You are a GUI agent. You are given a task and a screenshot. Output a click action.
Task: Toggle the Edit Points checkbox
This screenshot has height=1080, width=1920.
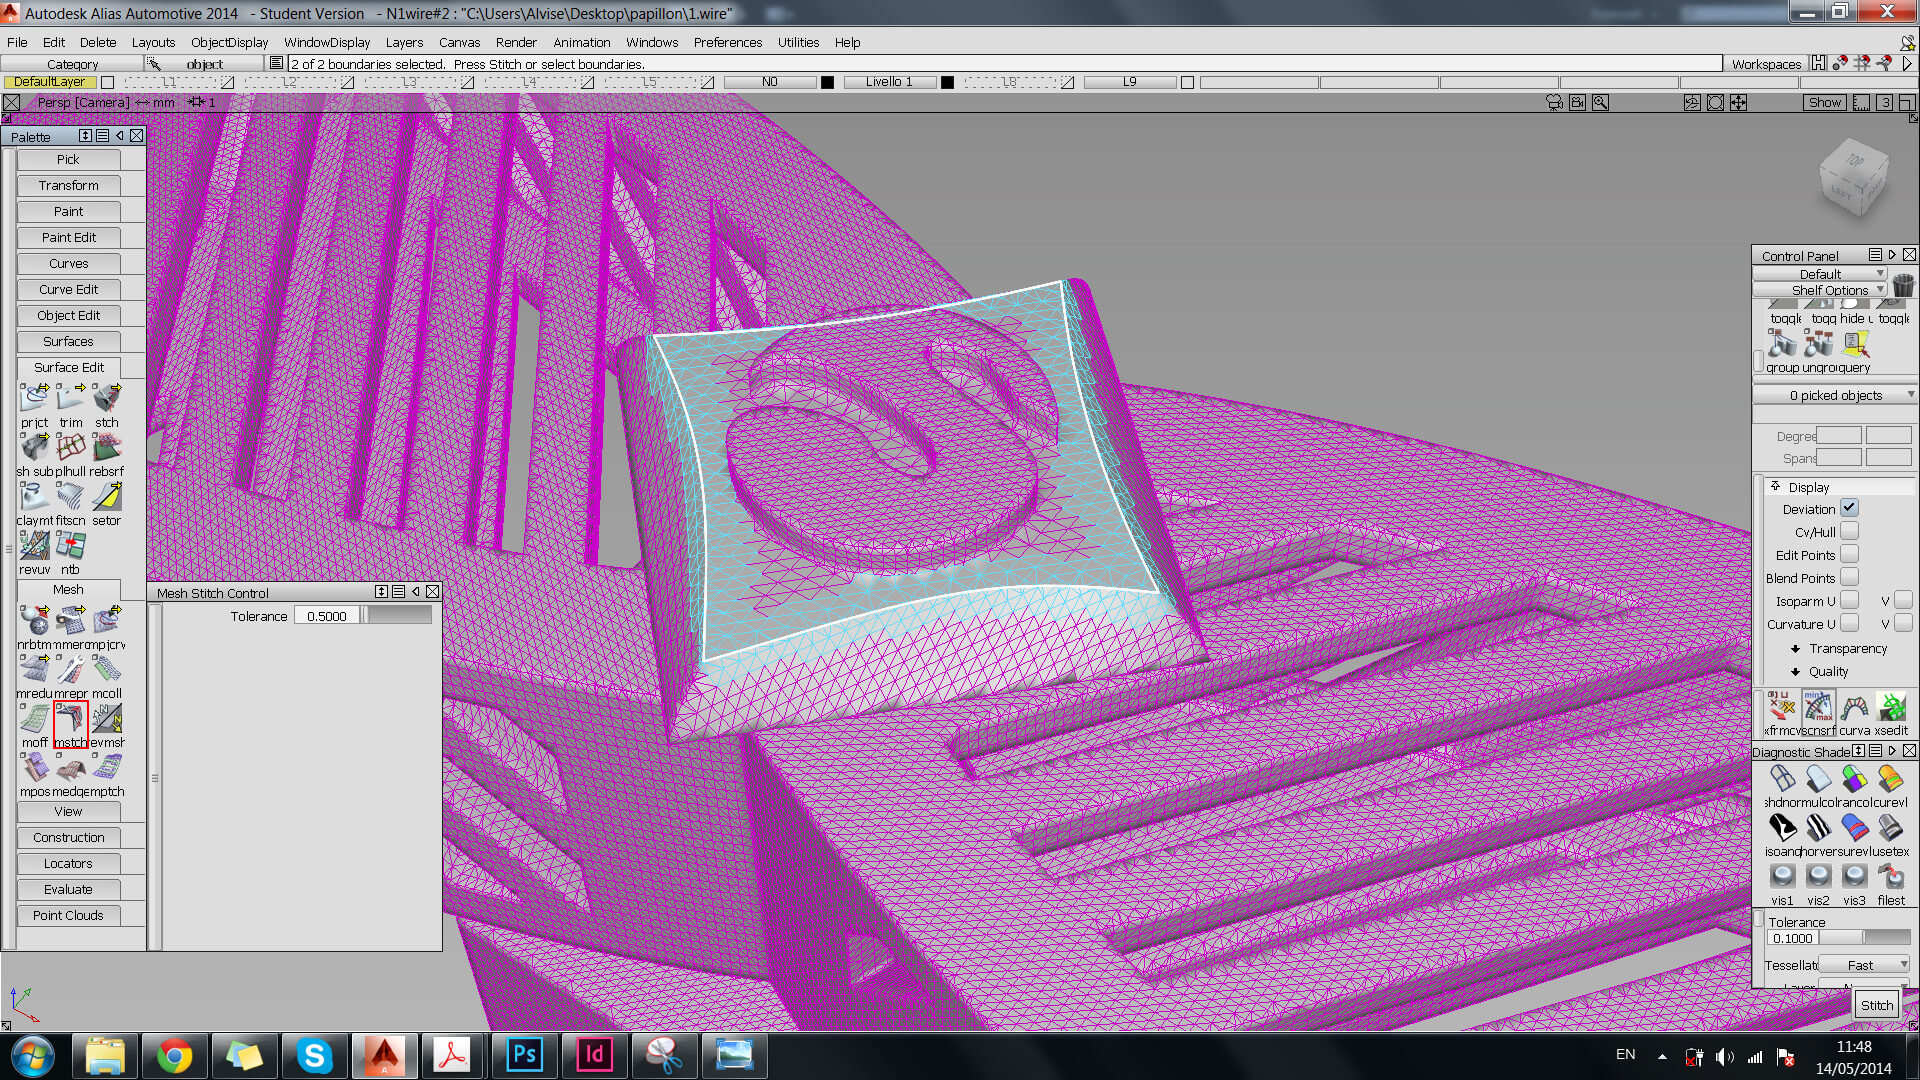point(1849,554)
